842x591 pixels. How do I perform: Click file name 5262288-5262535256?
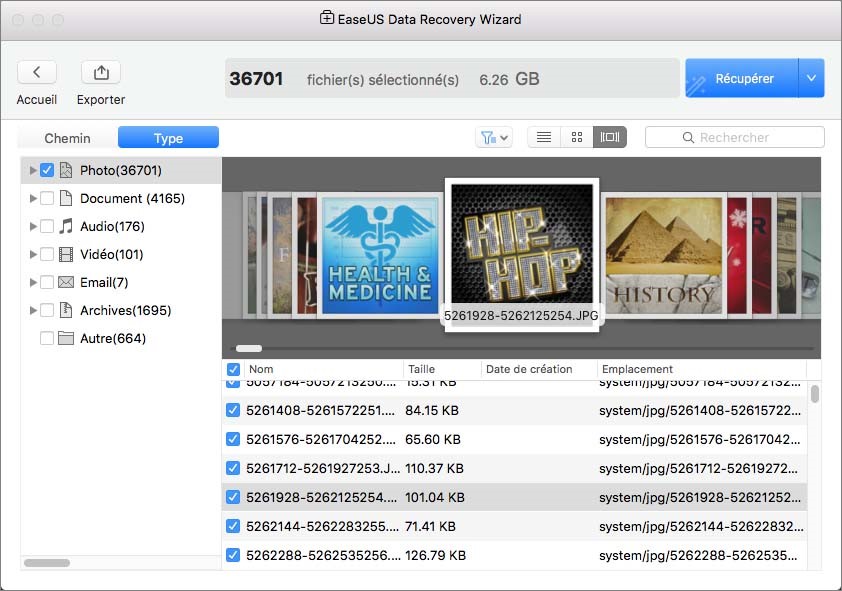[323, 556]
